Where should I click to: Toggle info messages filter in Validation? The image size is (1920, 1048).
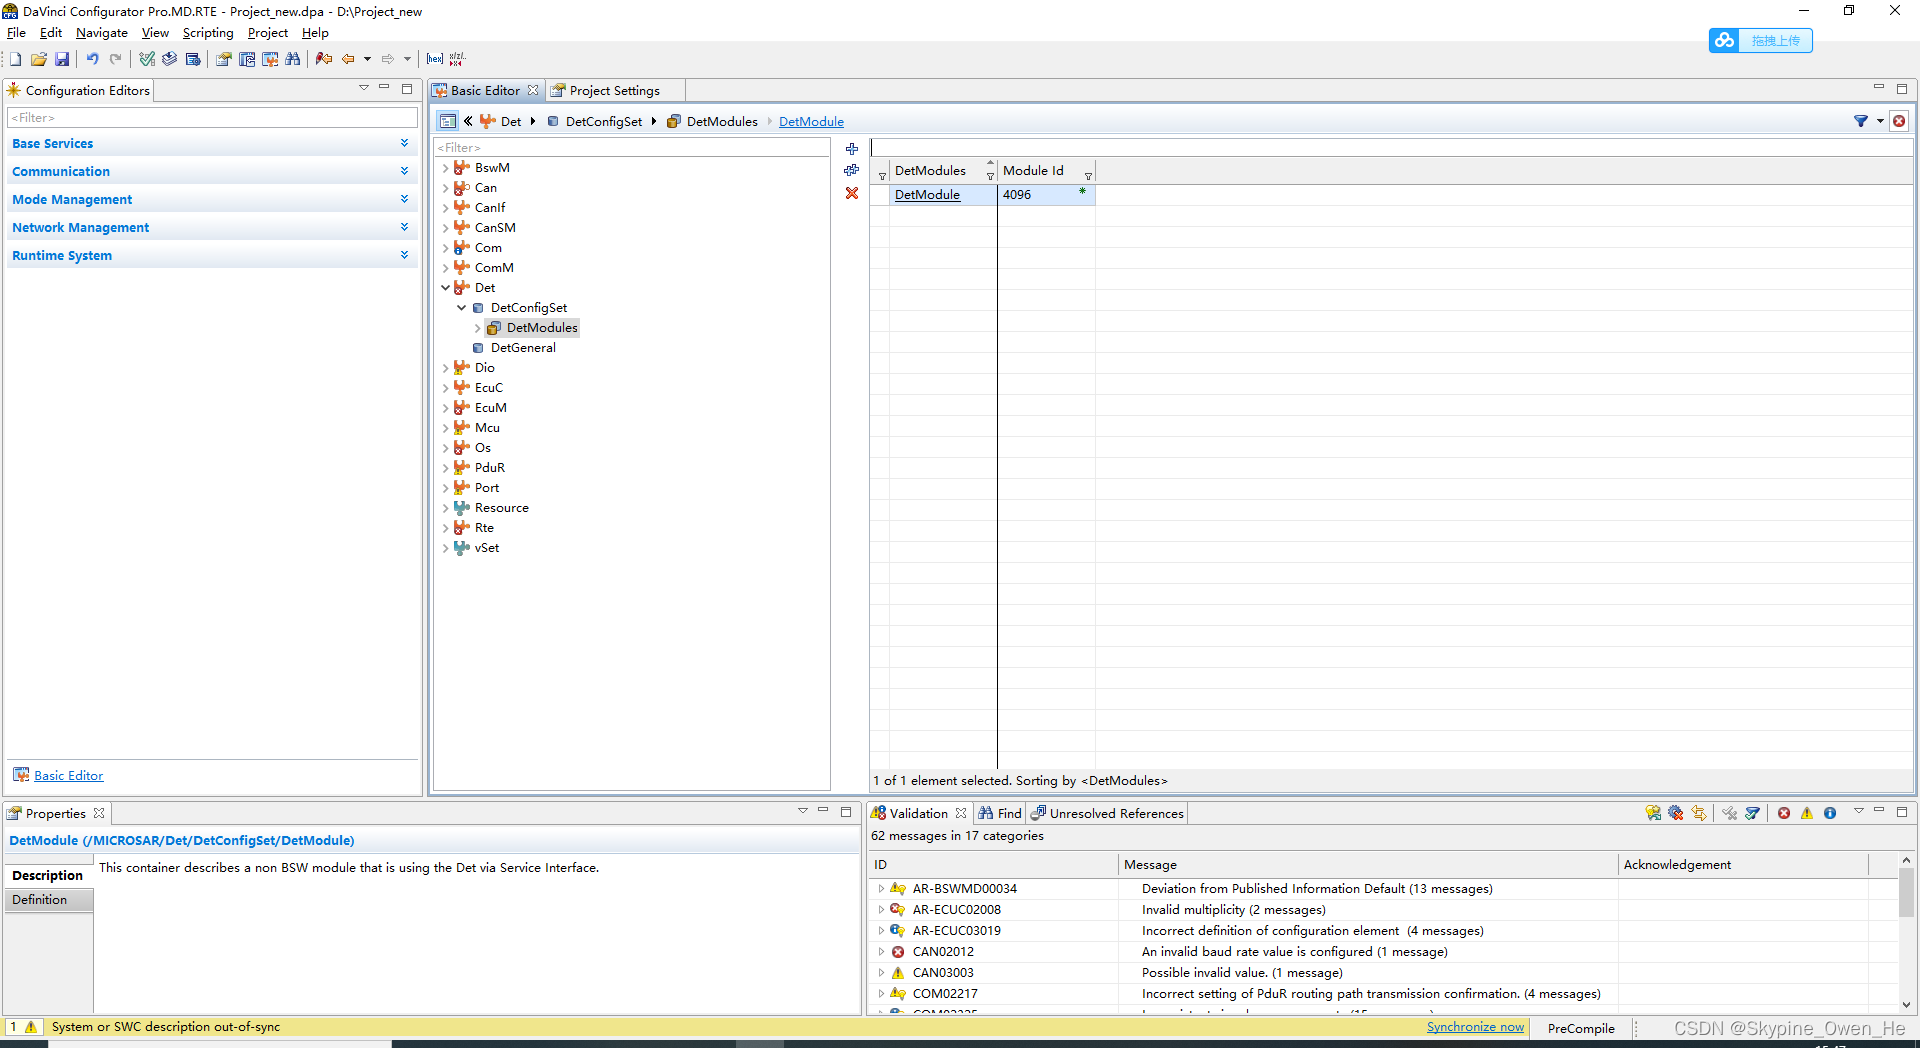coord(1830,813)
